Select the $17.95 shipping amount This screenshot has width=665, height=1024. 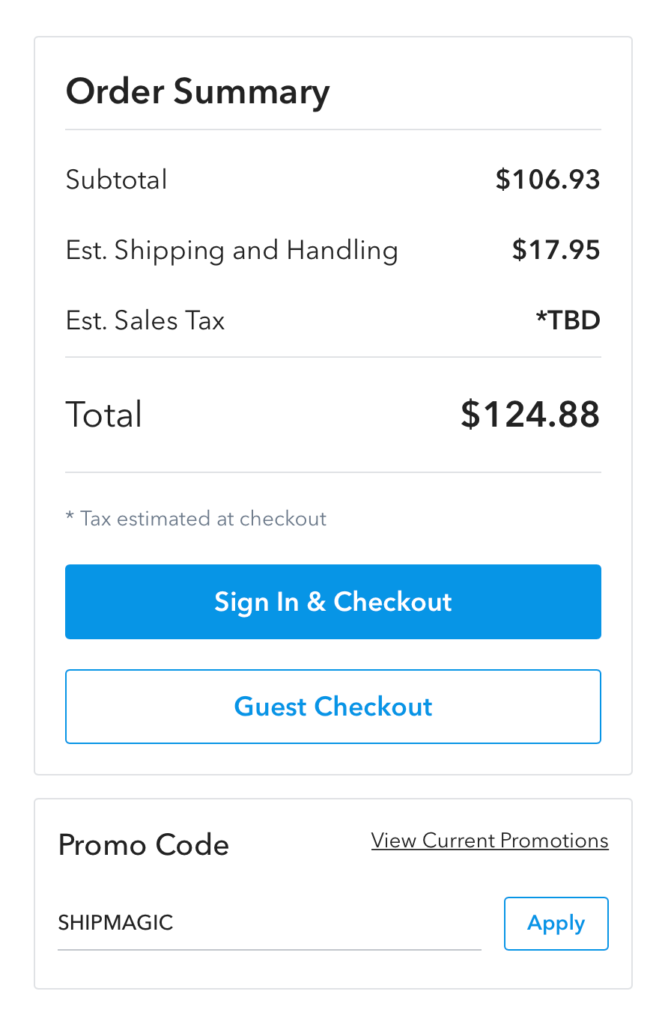tap(556, 250)
